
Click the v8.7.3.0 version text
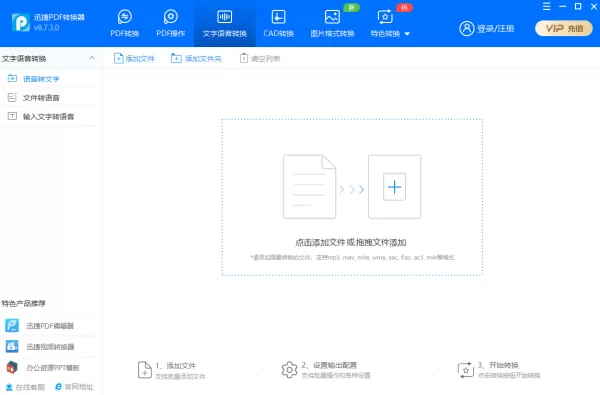(x=47, y=28)
